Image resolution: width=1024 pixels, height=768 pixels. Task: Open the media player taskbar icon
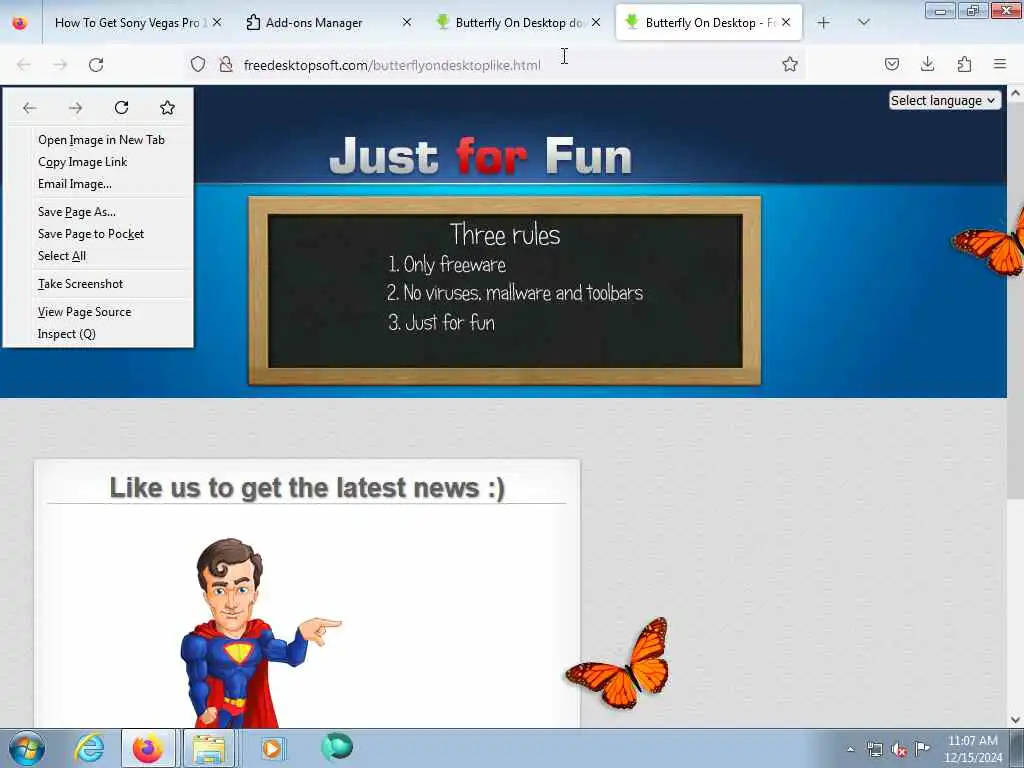point(272,748)
